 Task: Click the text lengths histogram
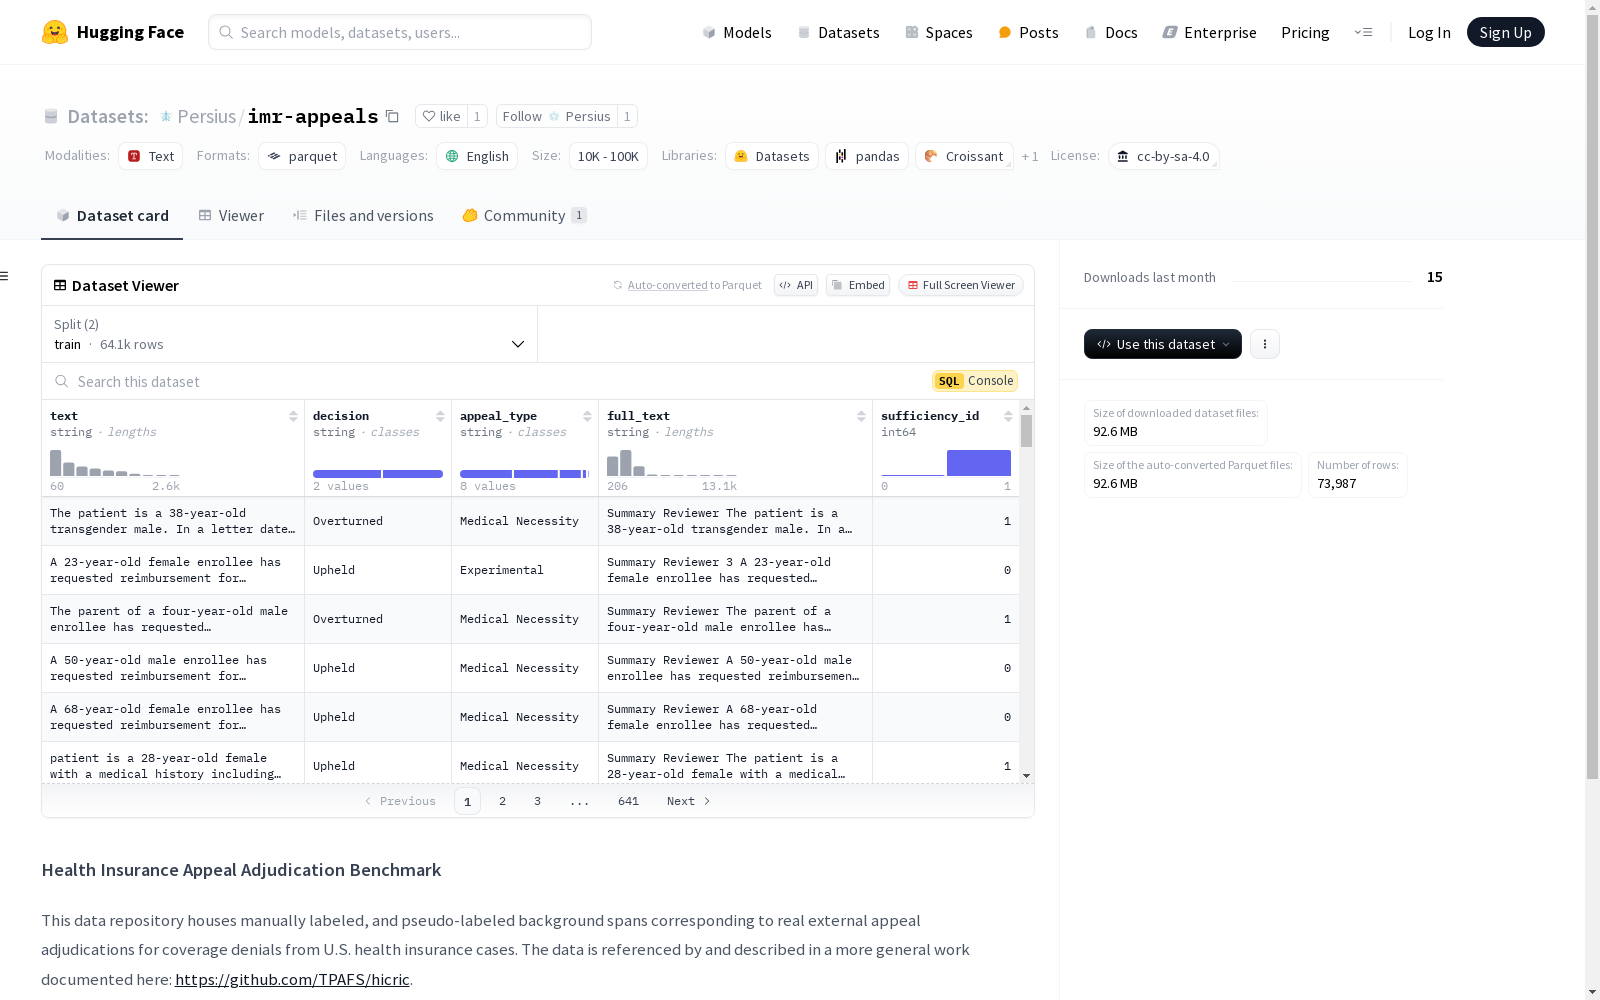pos(115,463)
